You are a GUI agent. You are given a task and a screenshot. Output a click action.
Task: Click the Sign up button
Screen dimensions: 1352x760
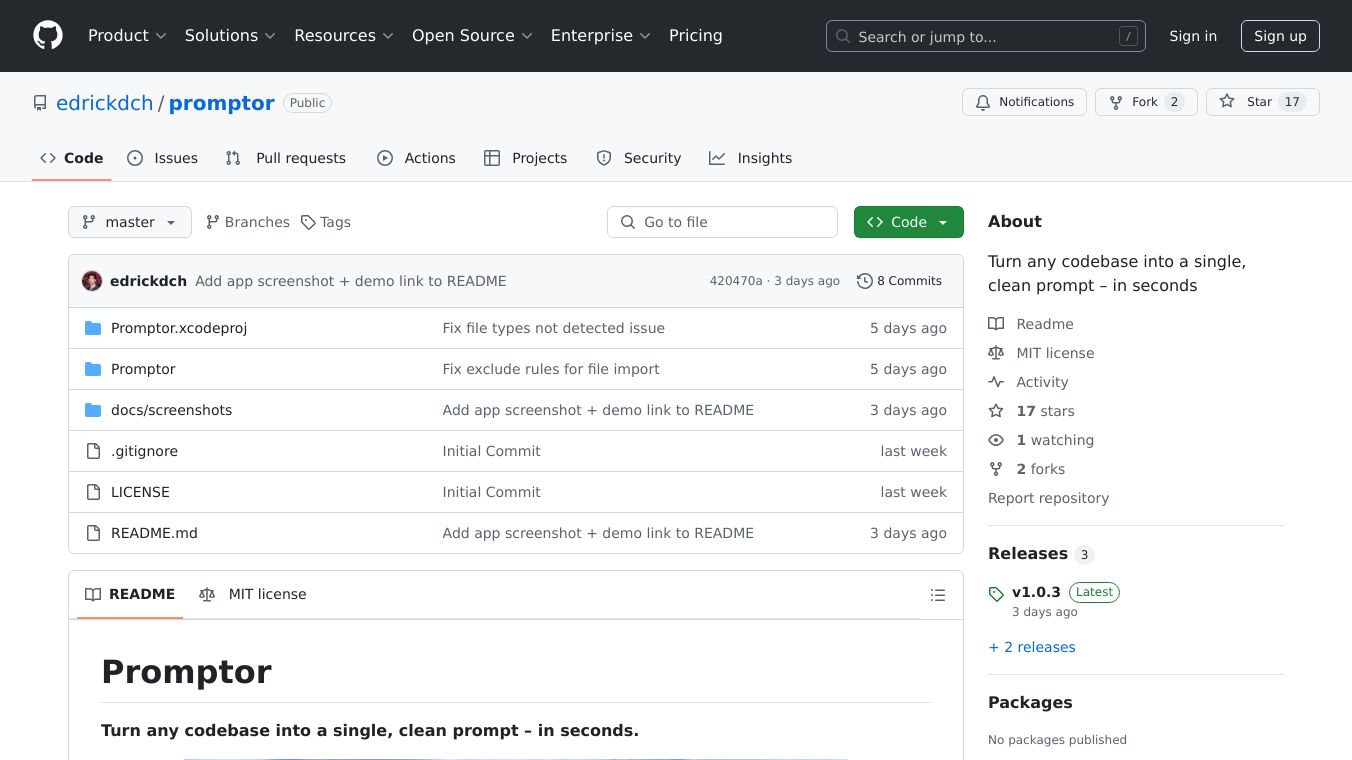(x=1280, y=36)
